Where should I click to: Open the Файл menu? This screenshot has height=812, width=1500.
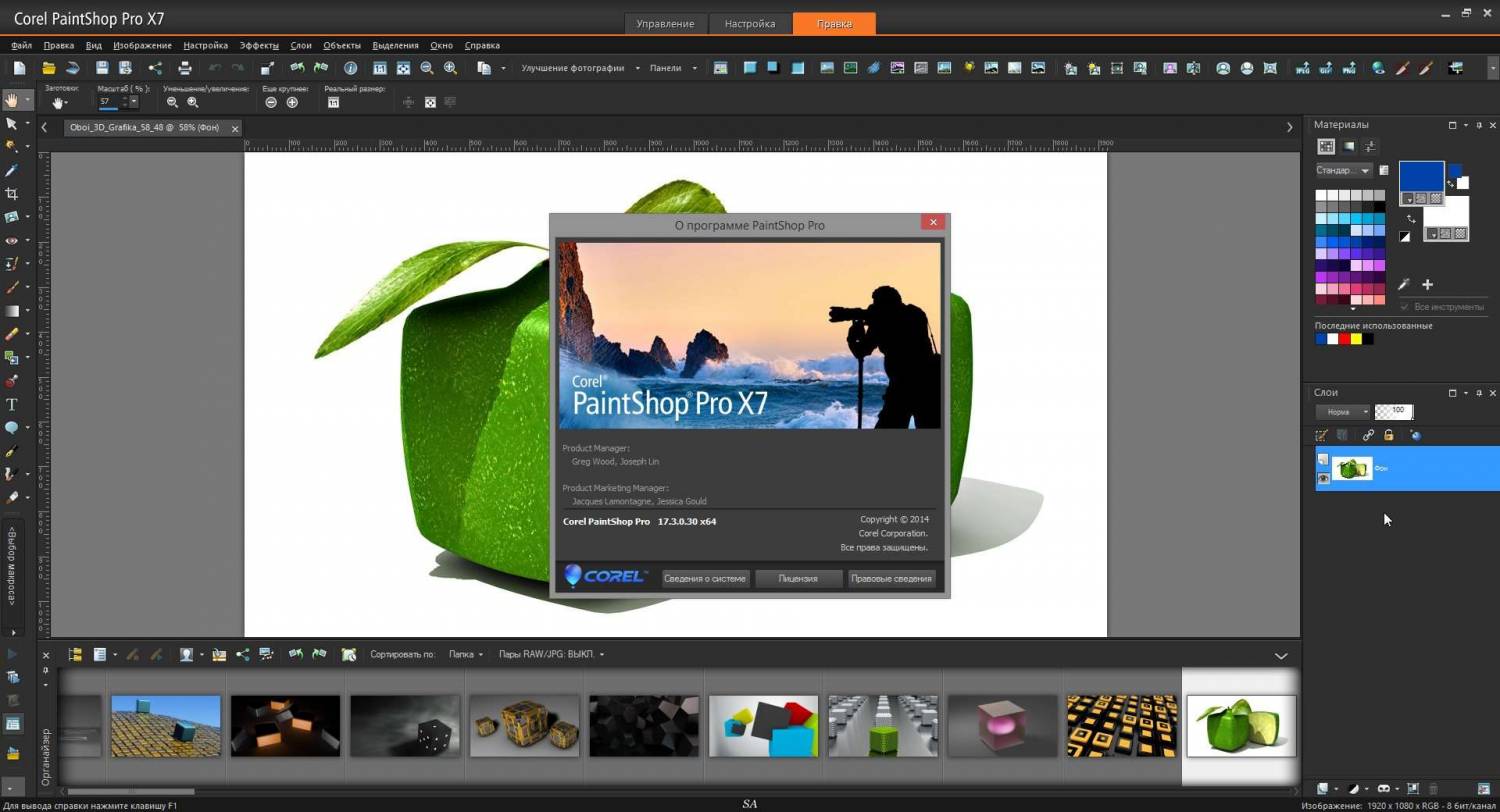(x=21, y=45)
